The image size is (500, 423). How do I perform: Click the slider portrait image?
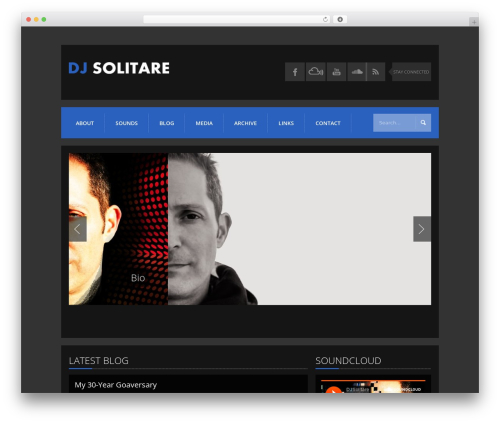point(250,229)
